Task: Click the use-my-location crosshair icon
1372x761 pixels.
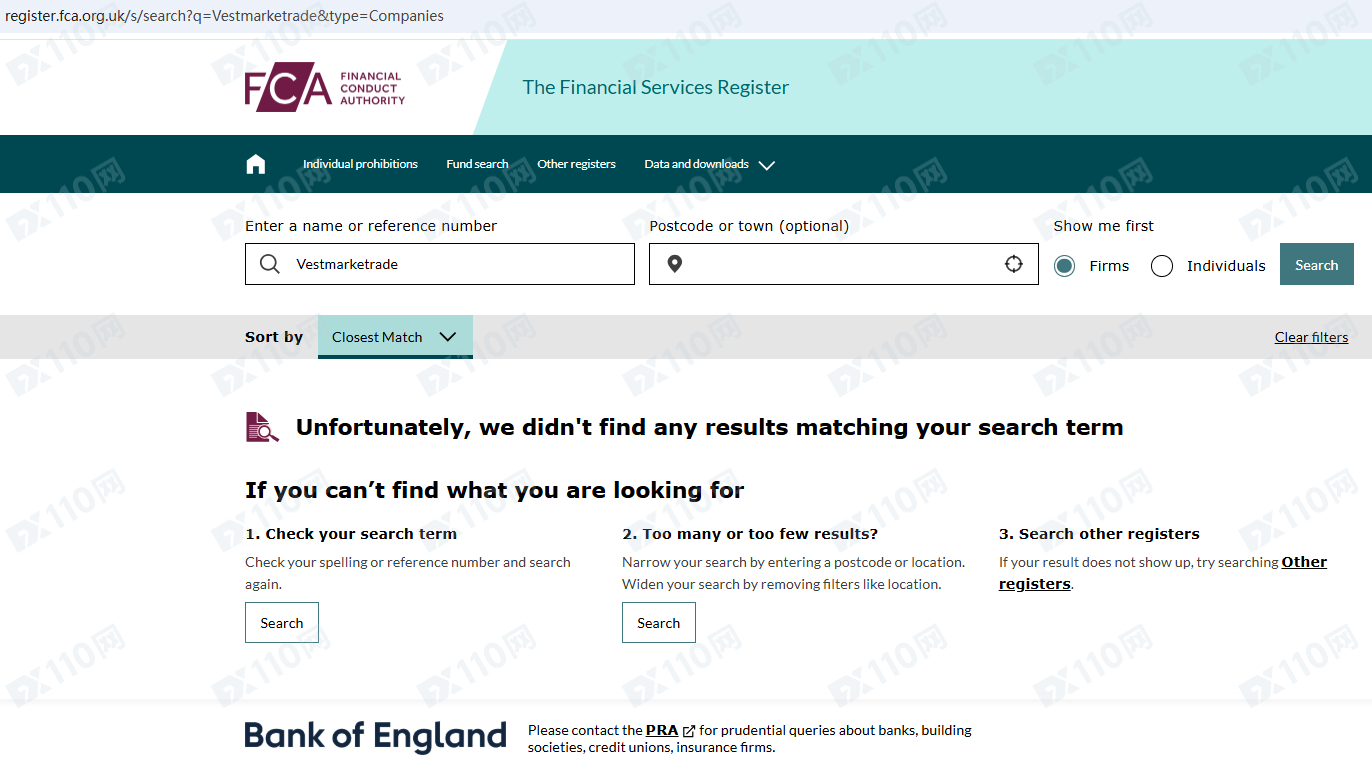Action: (1014, 264)
